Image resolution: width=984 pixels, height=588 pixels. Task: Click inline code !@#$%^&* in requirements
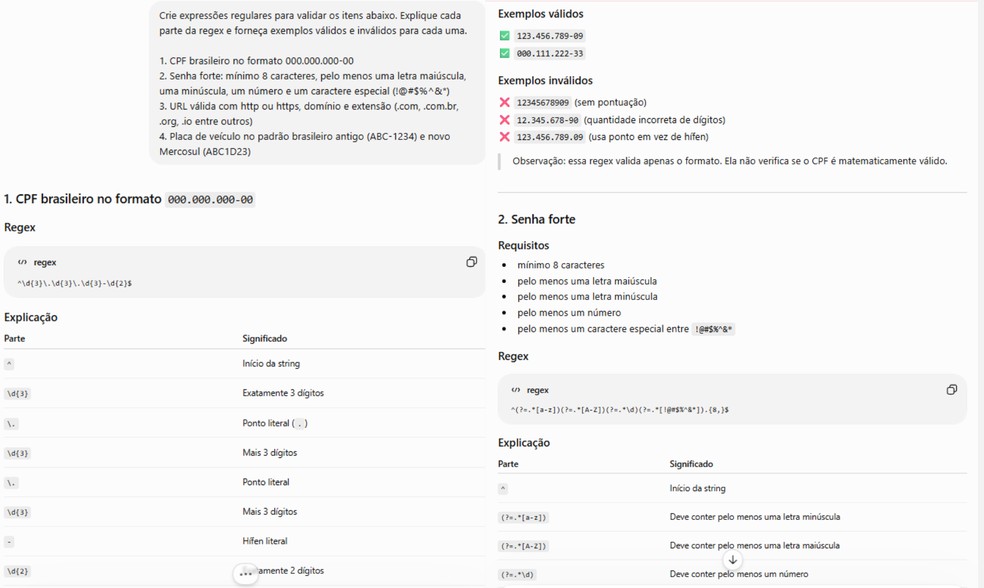click(714, 329)
